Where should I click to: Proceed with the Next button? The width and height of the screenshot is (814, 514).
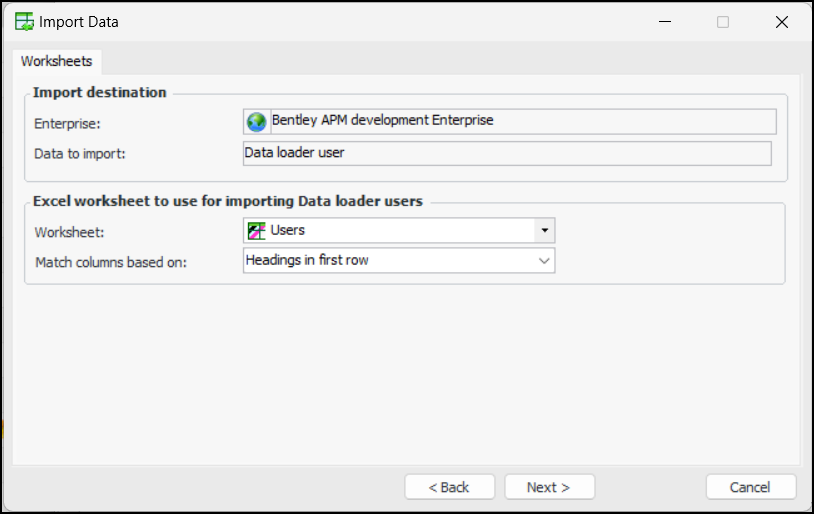(549, 487)
